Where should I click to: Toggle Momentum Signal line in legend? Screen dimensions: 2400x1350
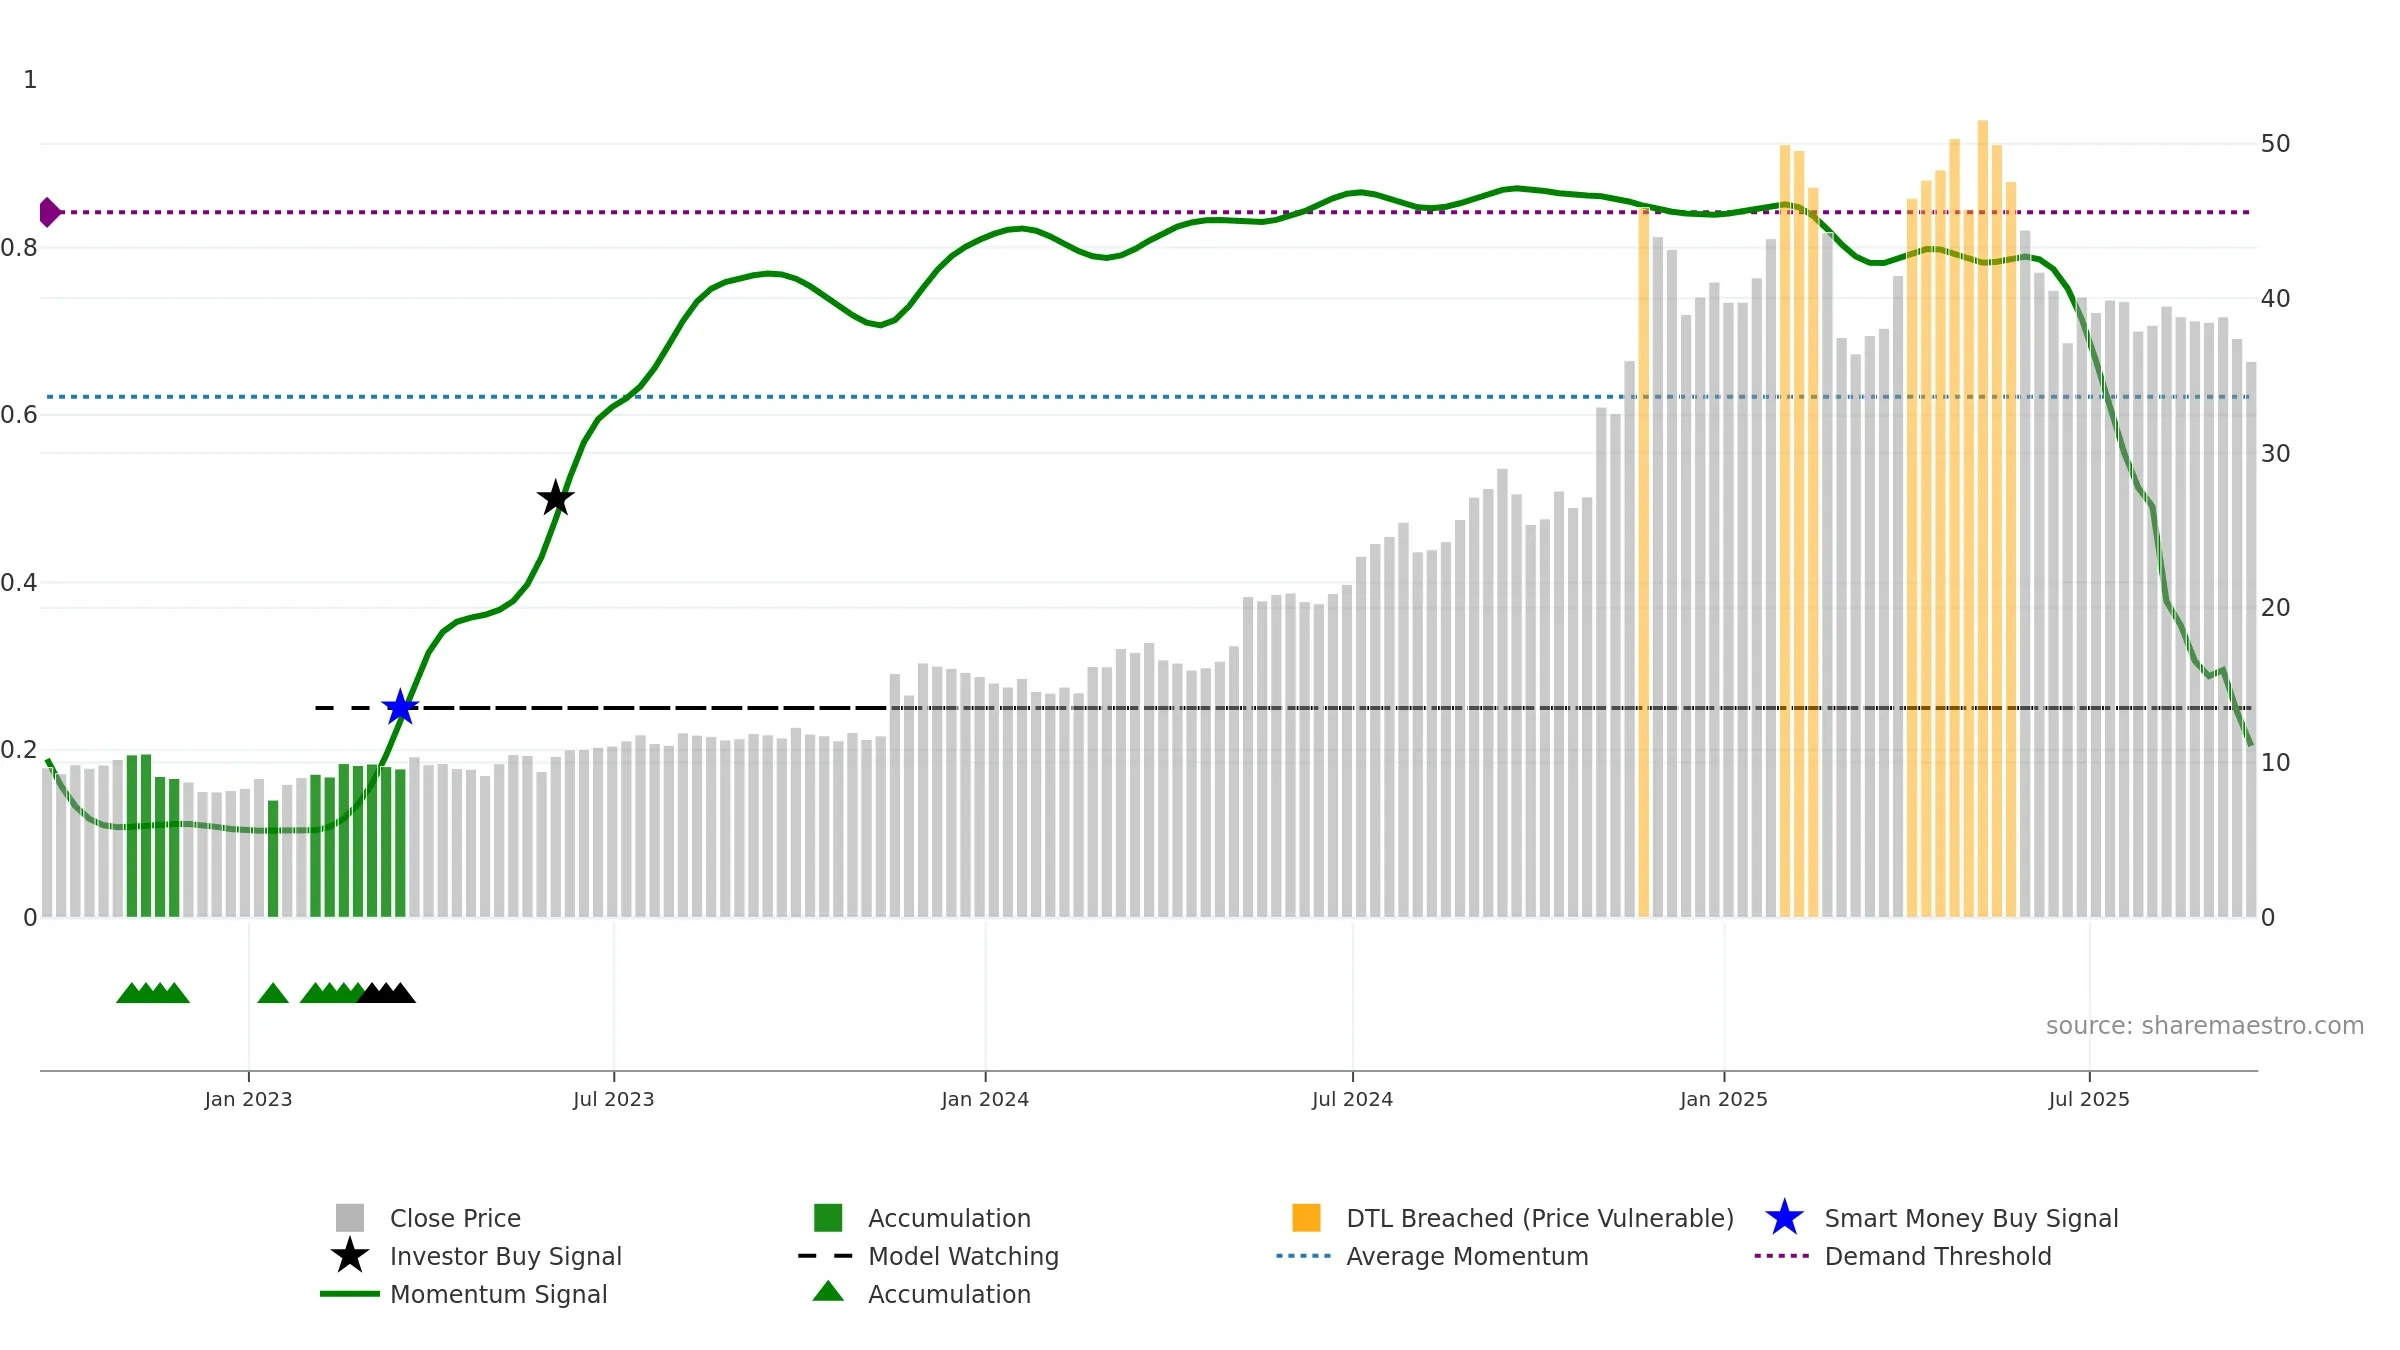coord(498,1294)
